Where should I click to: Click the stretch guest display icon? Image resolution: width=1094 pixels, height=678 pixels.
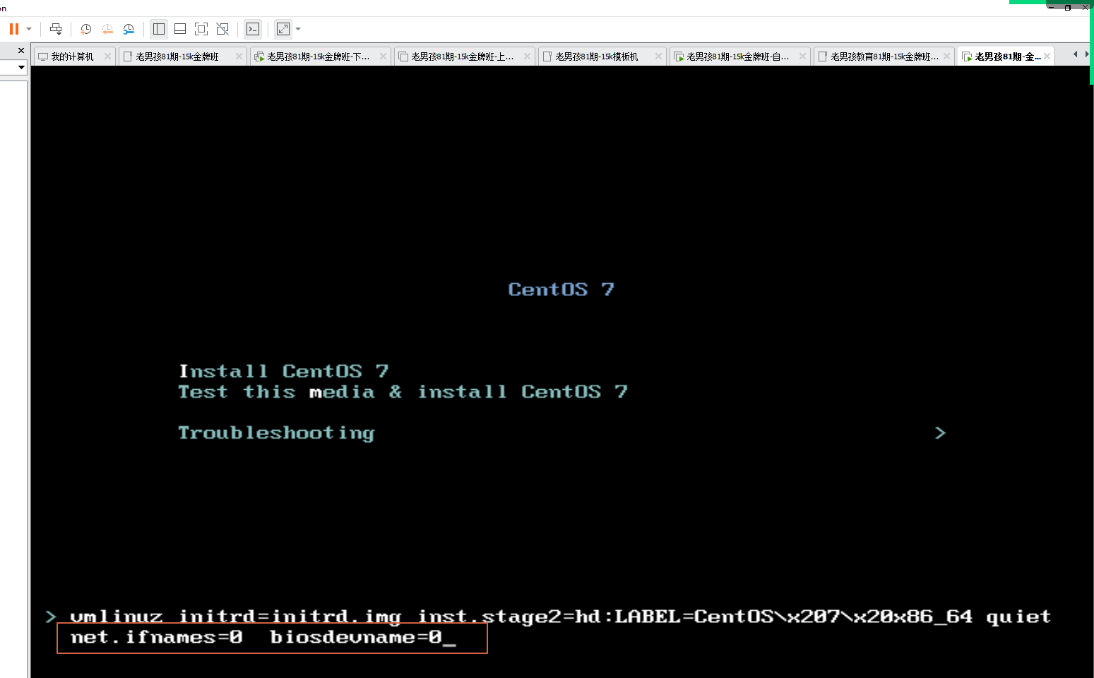(x=283, y=29)
